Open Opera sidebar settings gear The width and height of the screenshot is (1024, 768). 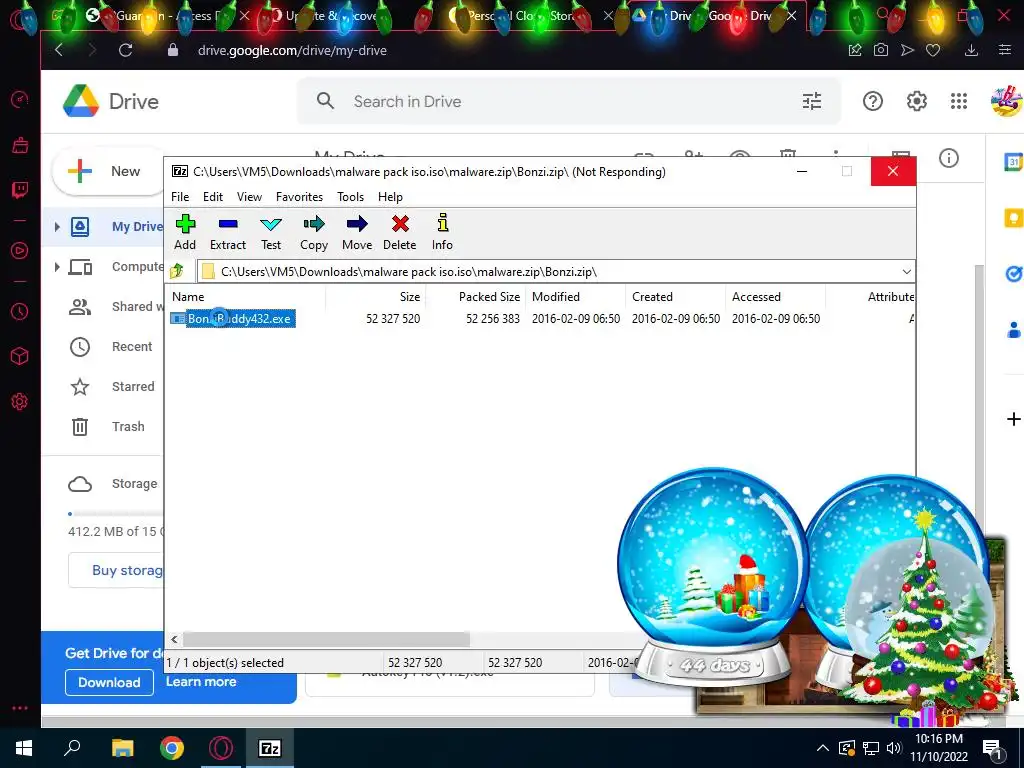coord(20,401)
